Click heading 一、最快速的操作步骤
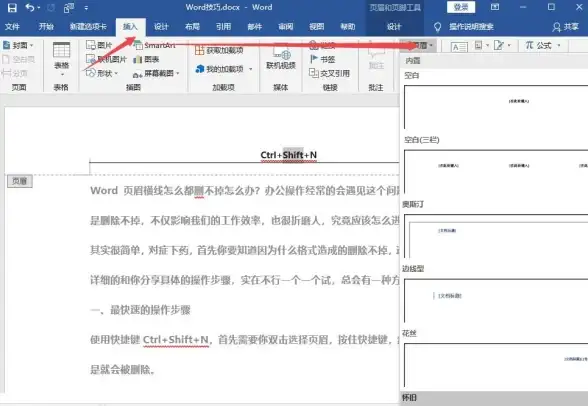The width and height of the screenshot is (588, 406). tap(140, 310)
